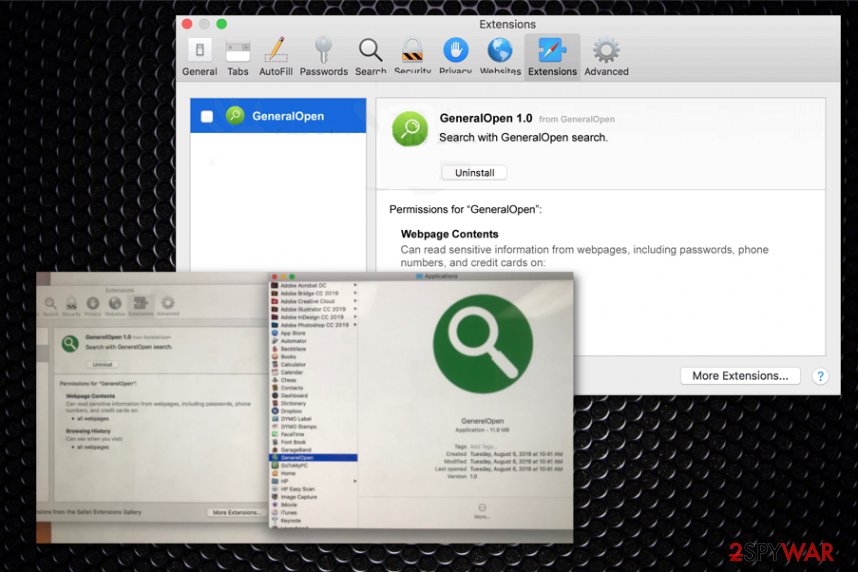Select the Extensions tab in the photographed window
Viewport: 858px width, 572px height.
pyautogui.click(x=141, y=306)
